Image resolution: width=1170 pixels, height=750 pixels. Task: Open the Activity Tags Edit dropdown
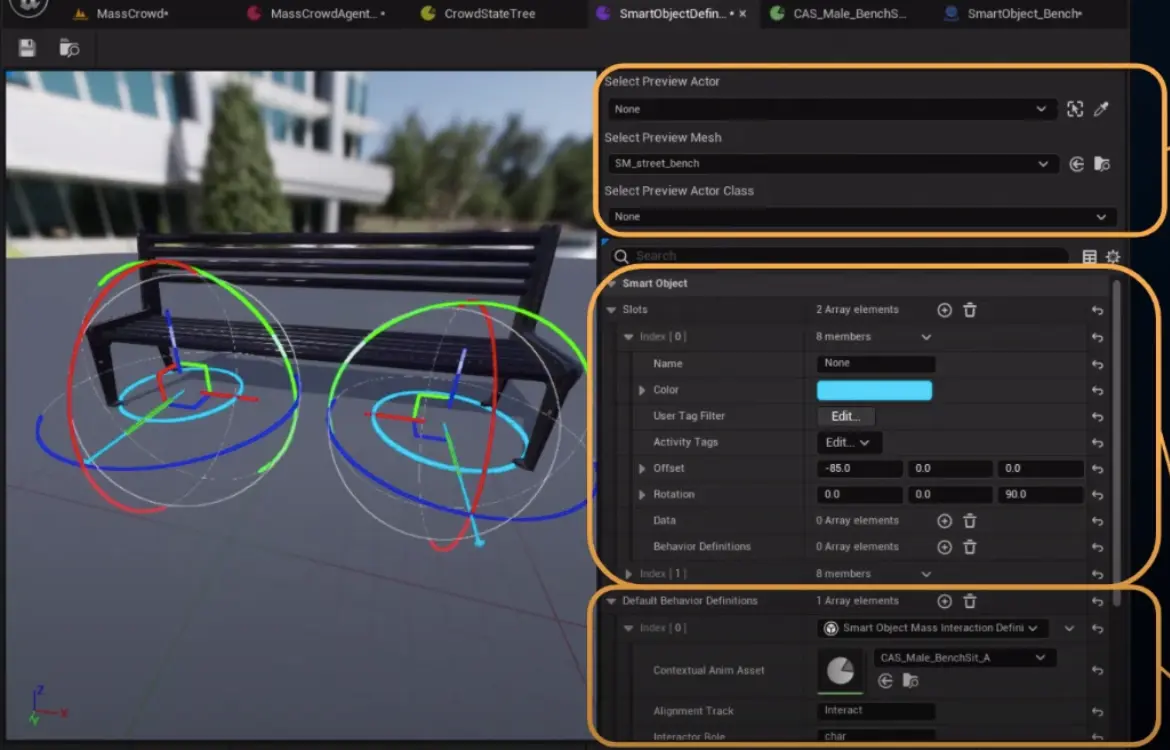(x=849, y=442)
